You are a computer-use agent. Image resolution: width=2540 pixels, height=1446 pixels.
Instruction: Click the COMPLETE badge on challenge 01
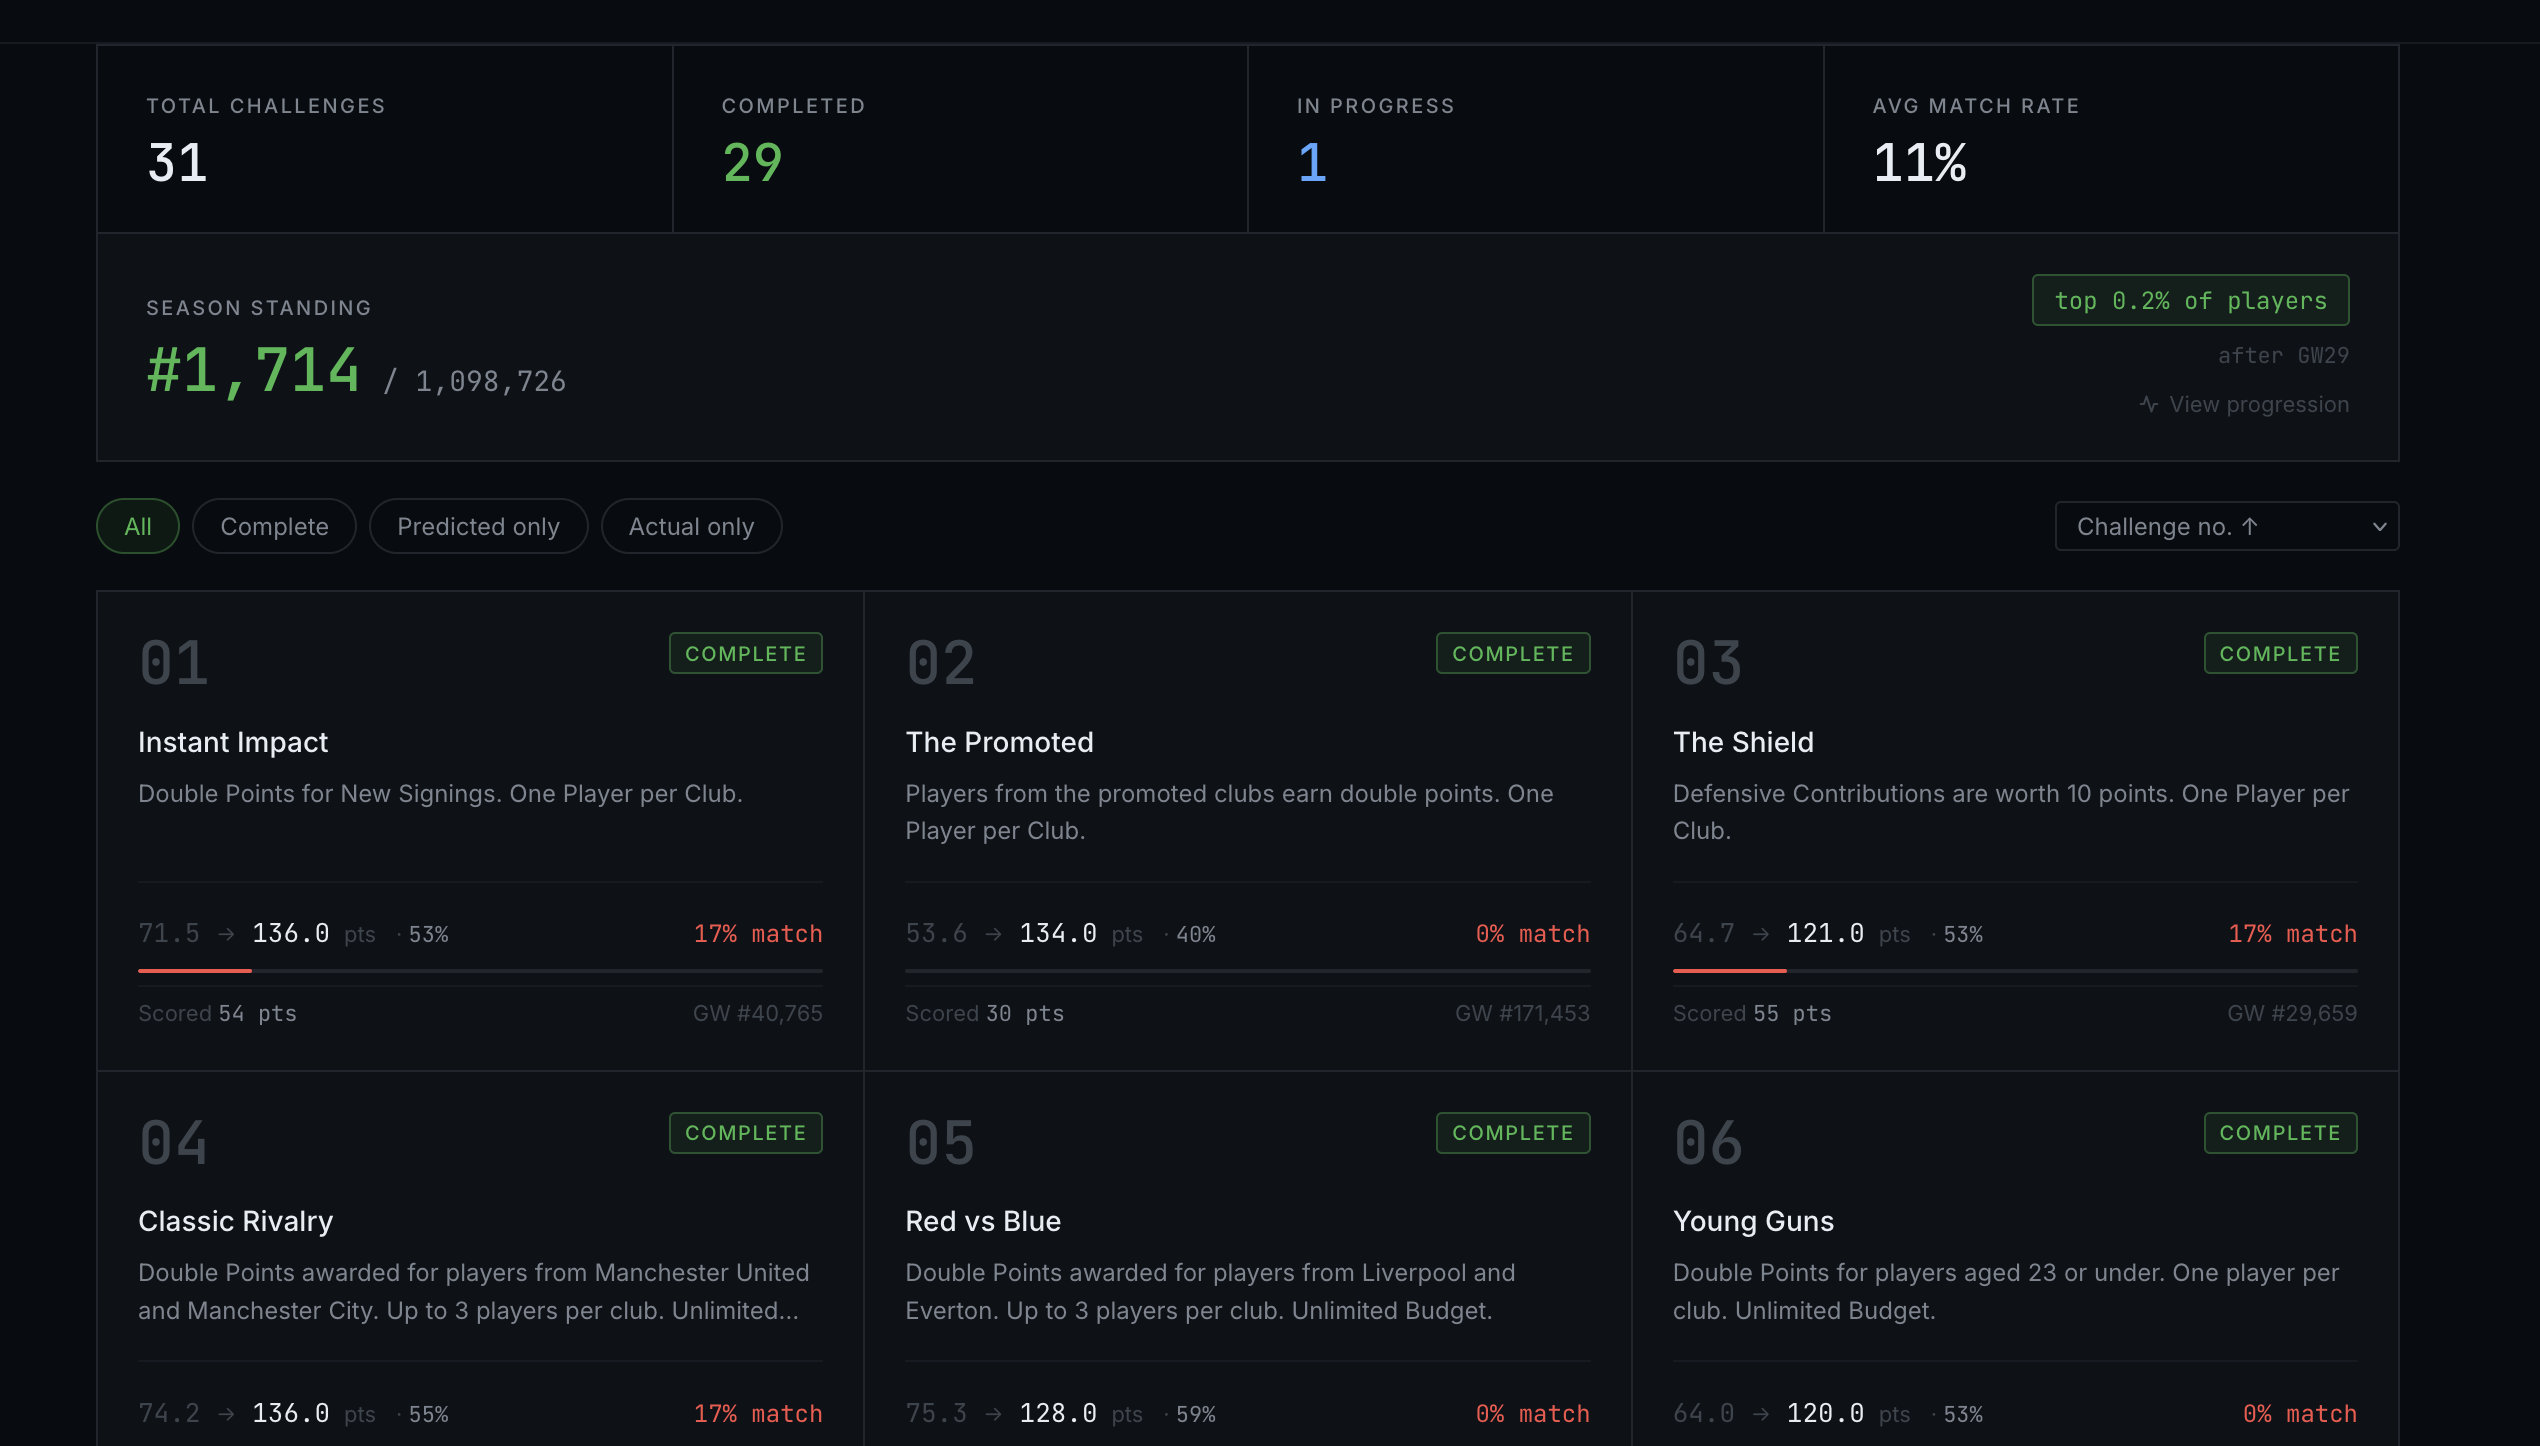745,653
